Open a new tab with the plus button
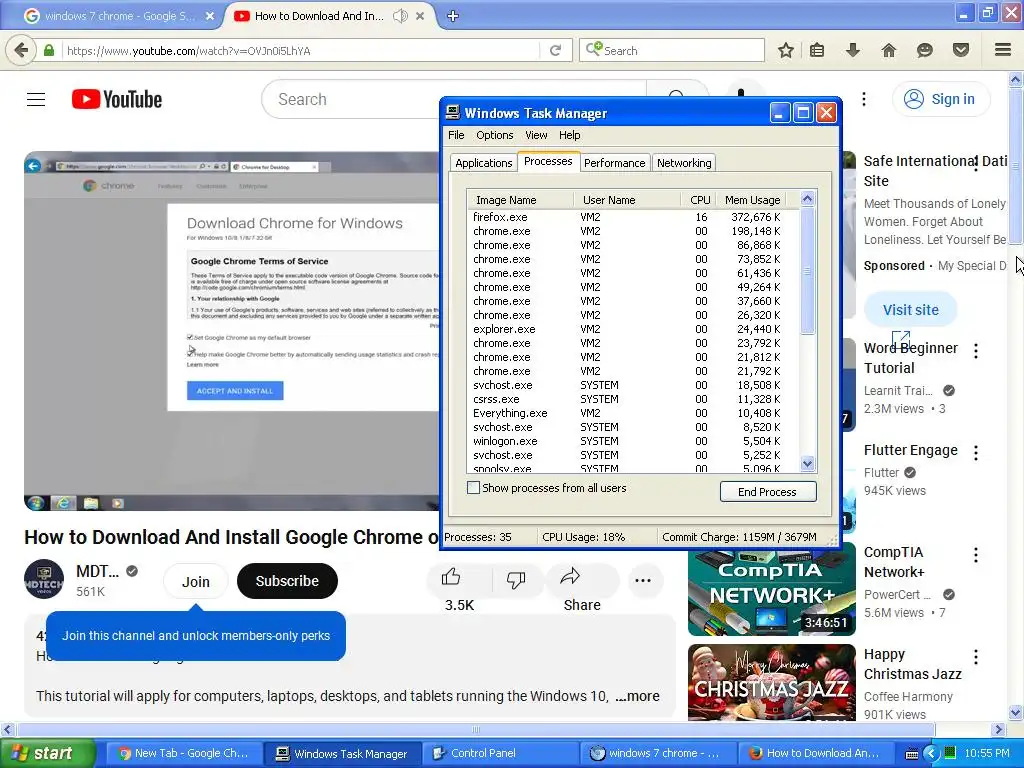Viewport: 1024px width, 768px height. point(453,16)
